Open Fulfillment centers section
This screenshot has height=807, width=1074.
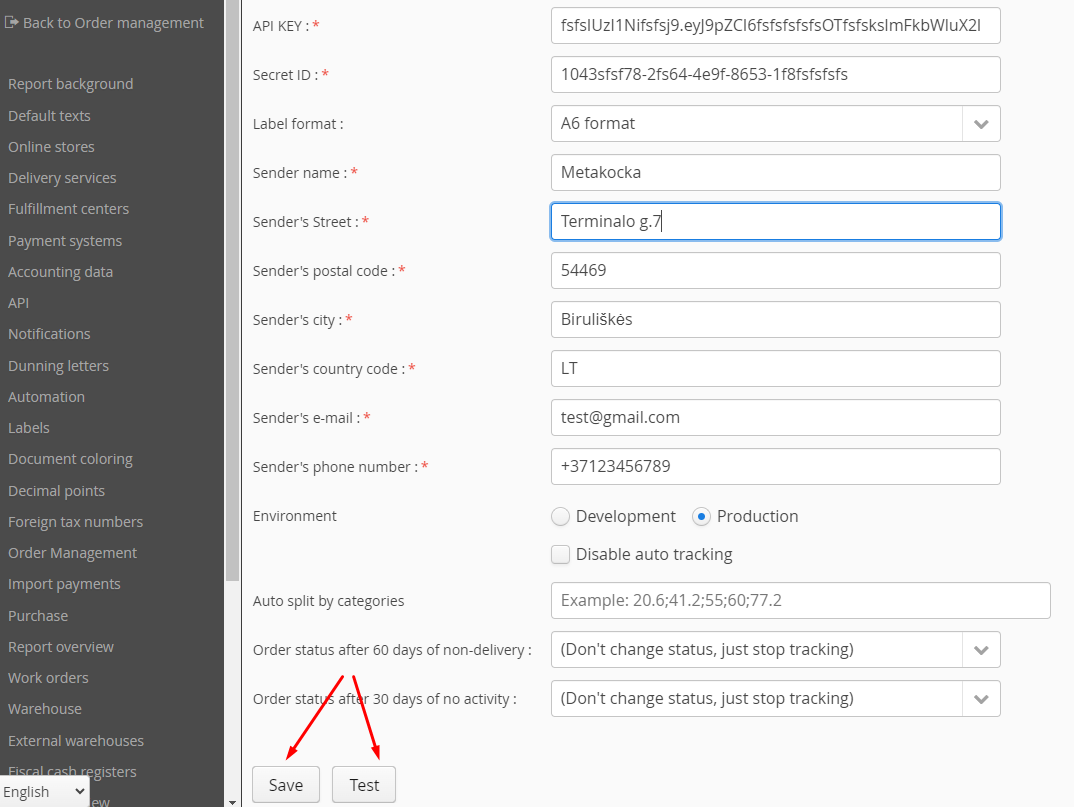click(68, 209)
